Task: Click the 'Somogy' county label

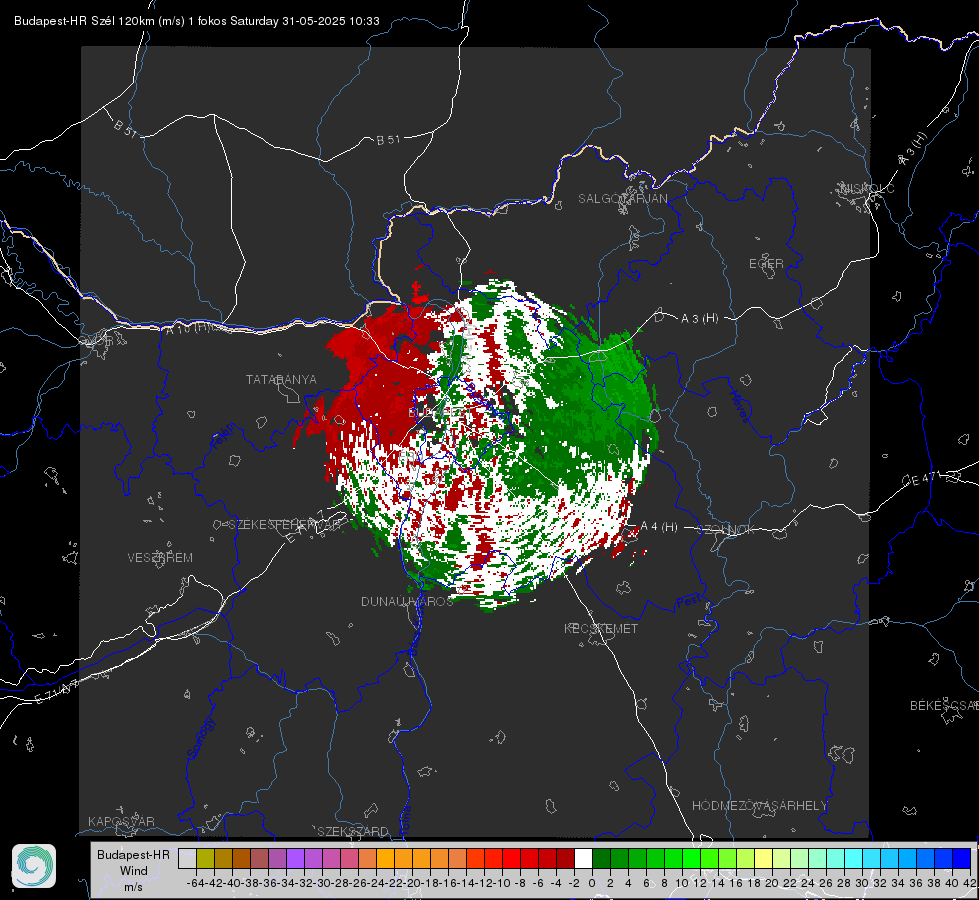Action: (201, 738)
